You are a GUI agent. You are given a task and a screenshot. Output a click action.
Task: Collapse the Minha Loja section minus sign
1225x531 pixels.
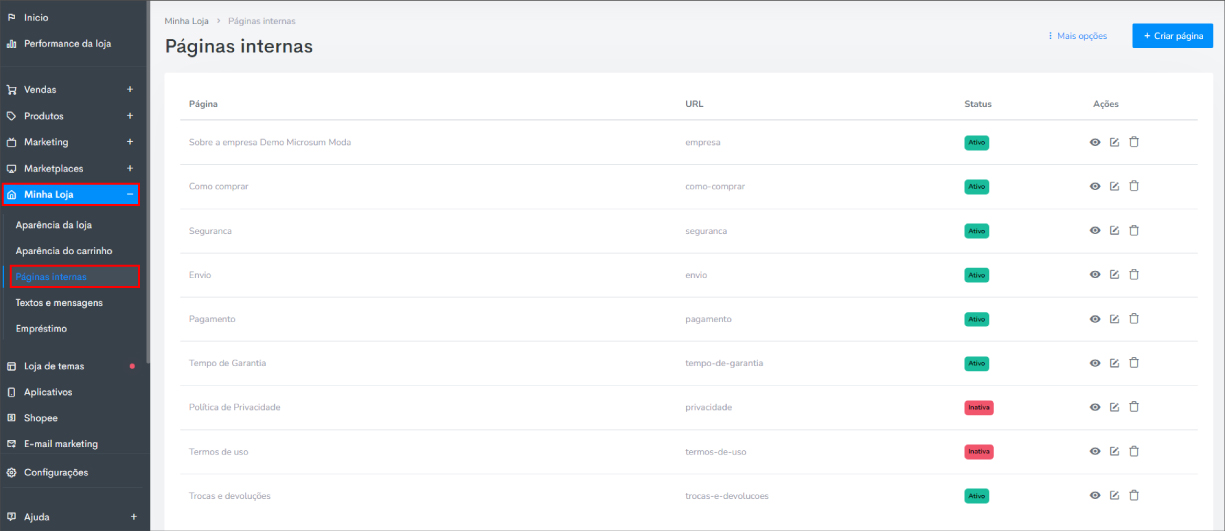coord(130,194)
